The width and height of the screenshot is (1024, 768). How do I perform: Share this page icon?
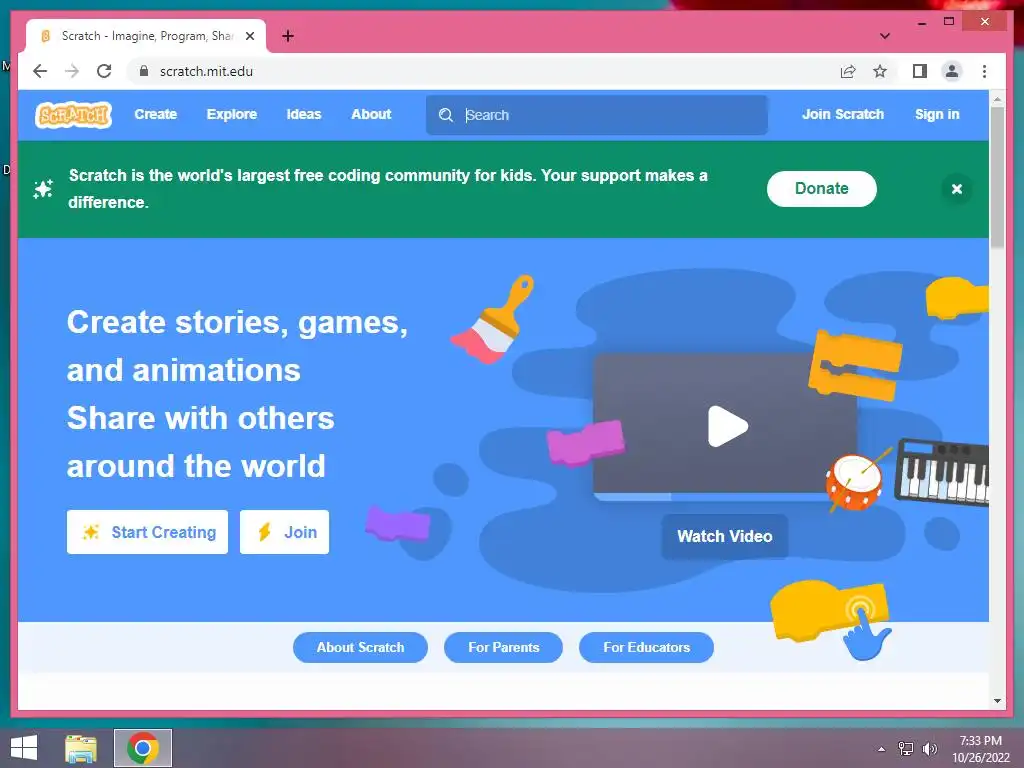(848, 71)
